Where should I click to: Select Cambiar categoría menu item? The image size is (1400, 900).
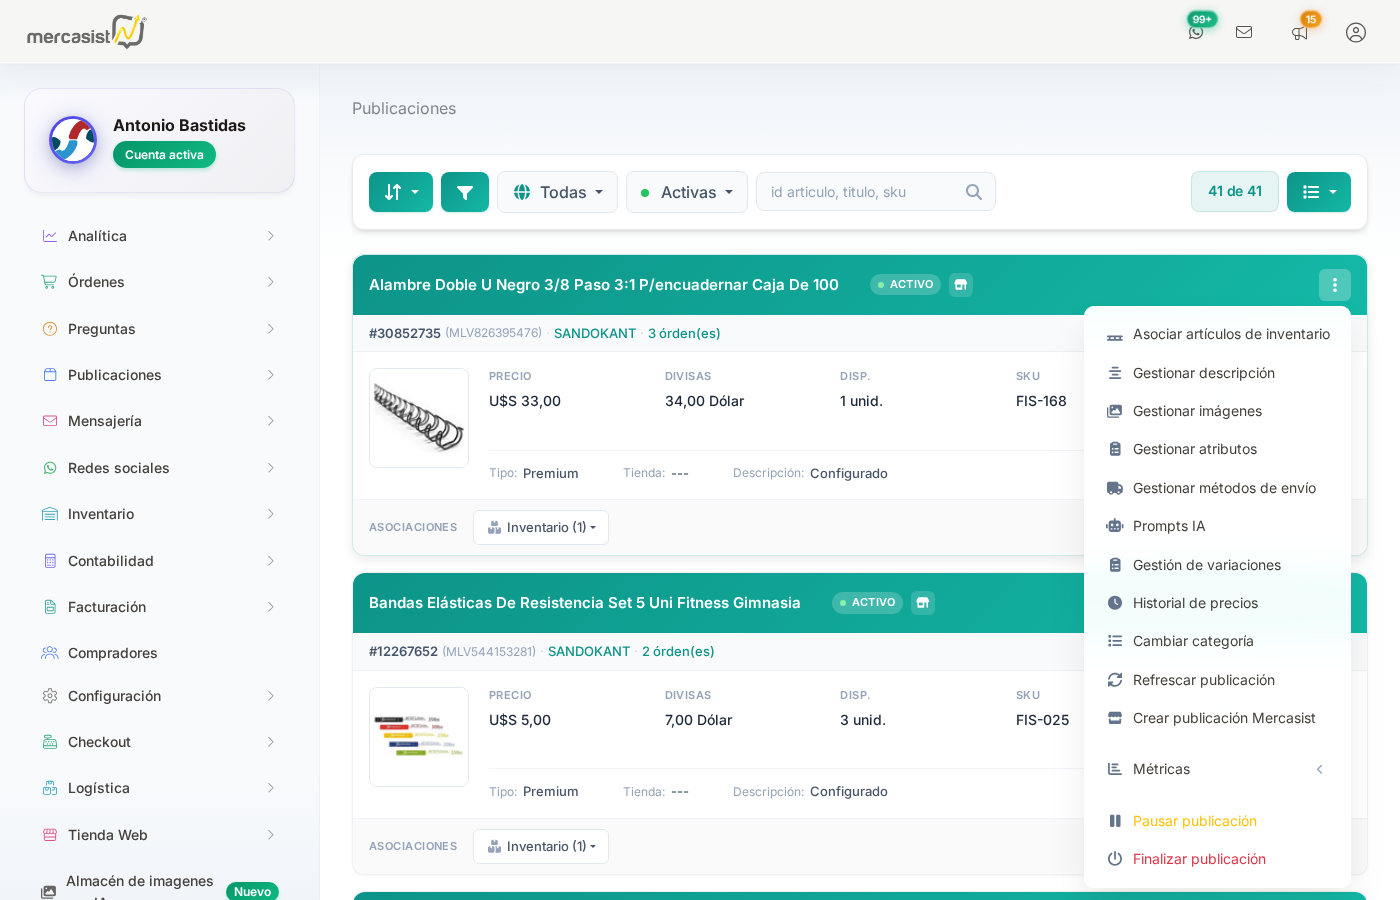tap(1217, 641)
